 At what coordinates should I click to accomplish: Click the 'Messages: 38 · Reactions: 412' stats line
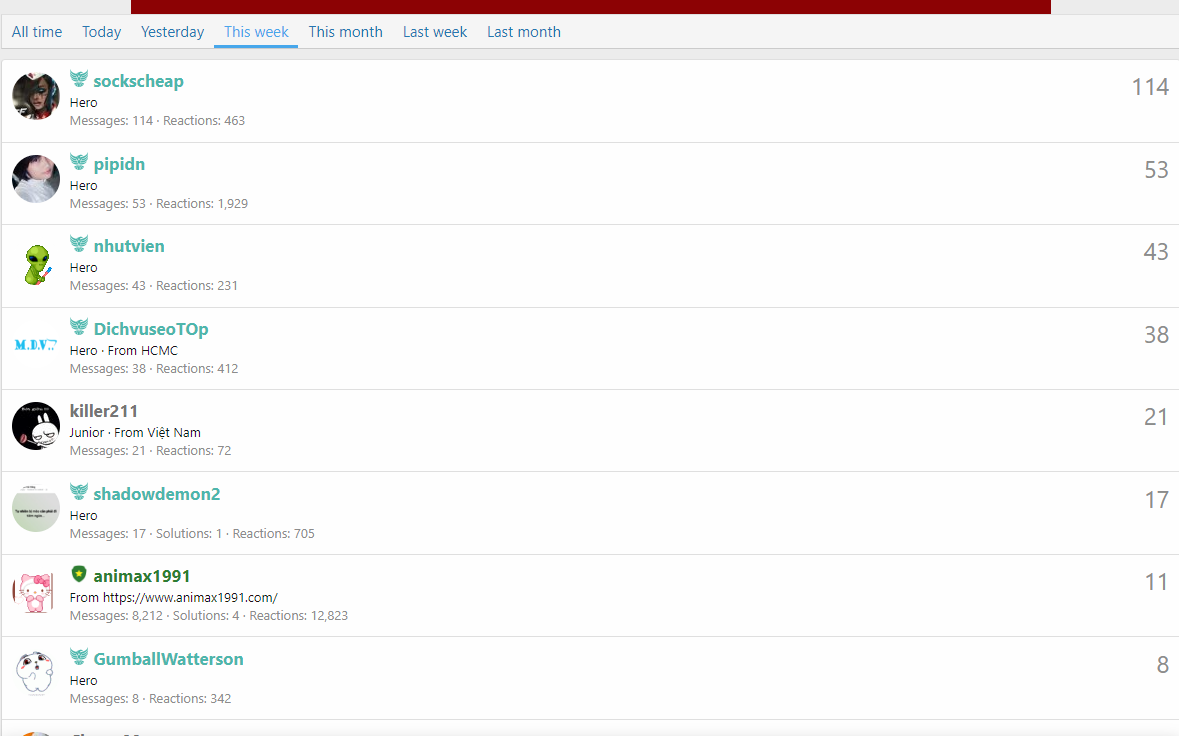coord(153,368)
